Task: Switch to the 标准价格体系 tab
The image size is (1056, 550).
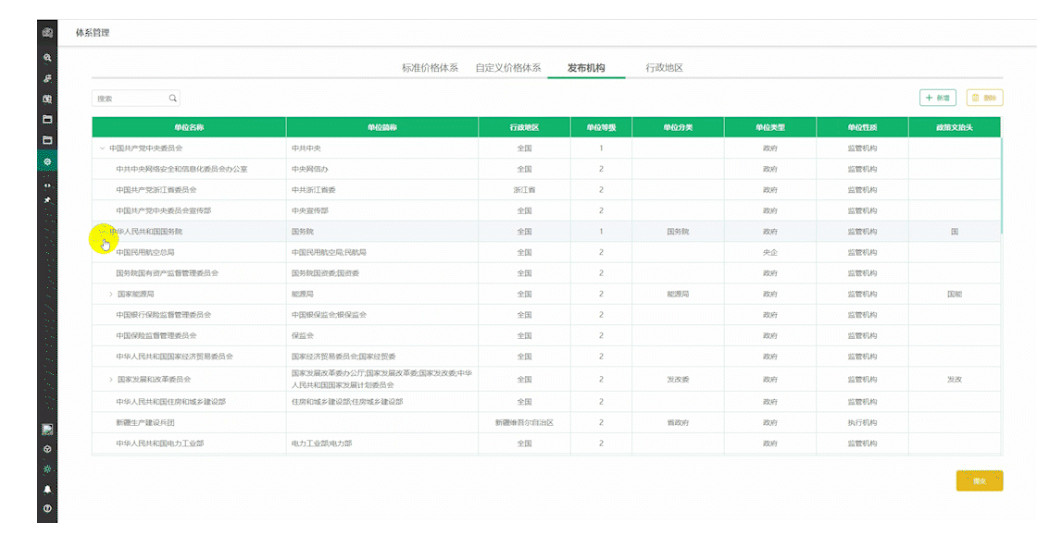Action: (429, 68)
